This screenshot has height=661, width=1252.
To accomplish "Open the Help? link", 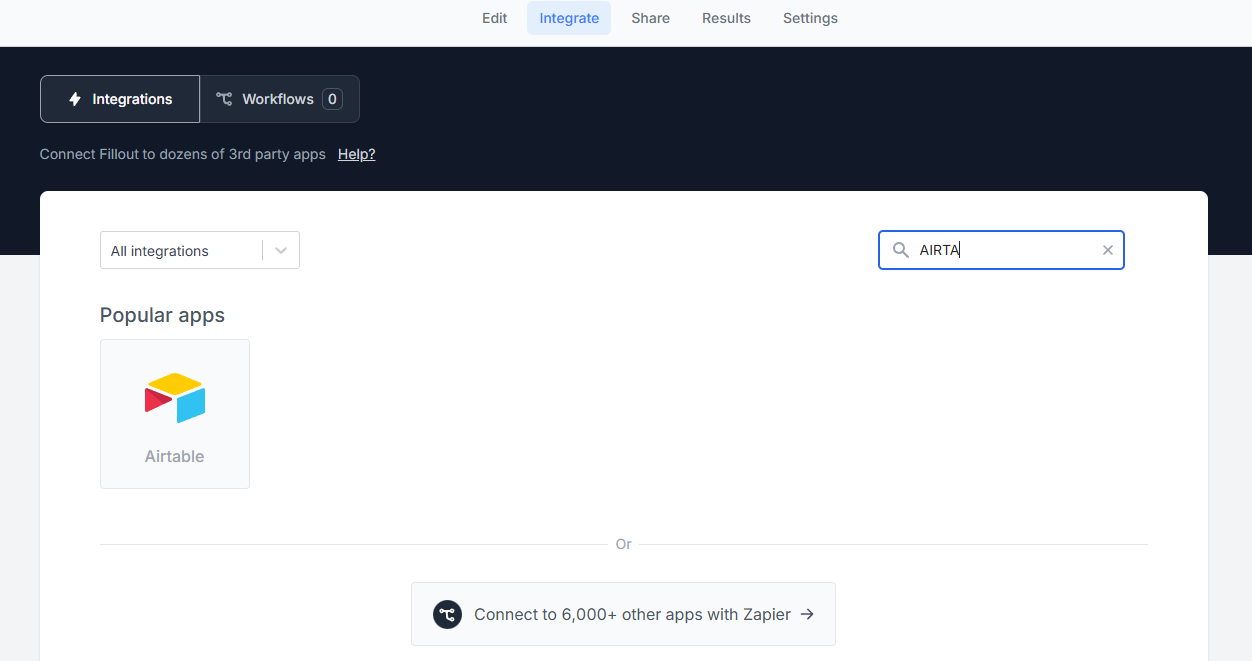I will pos(357,154).
